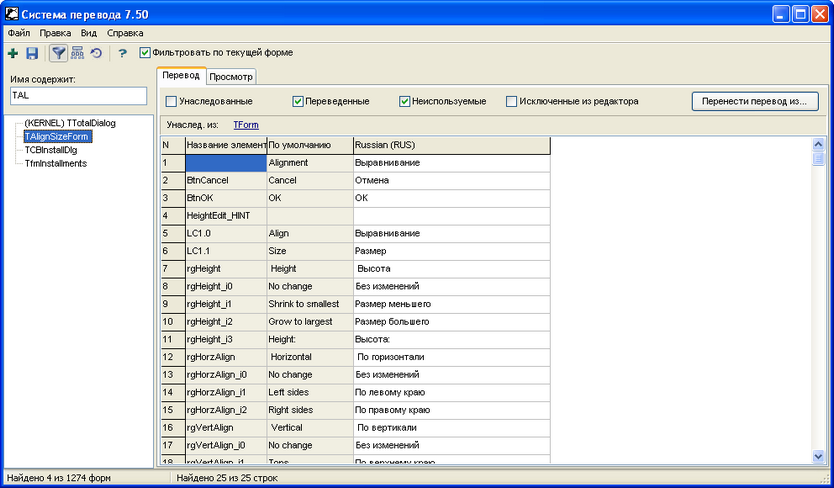Select the rgHorzAlign_i0 element cell
Viewport: 834px width, 488px height.
click(226, 375)
